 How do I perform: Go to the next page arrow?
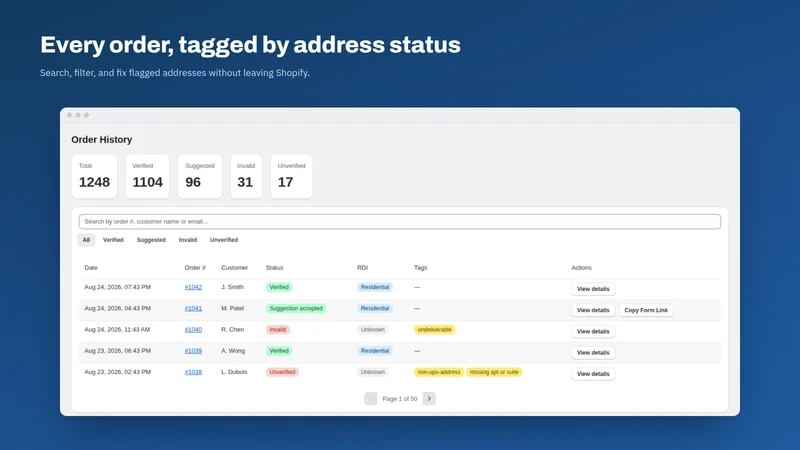coord(429,398)
